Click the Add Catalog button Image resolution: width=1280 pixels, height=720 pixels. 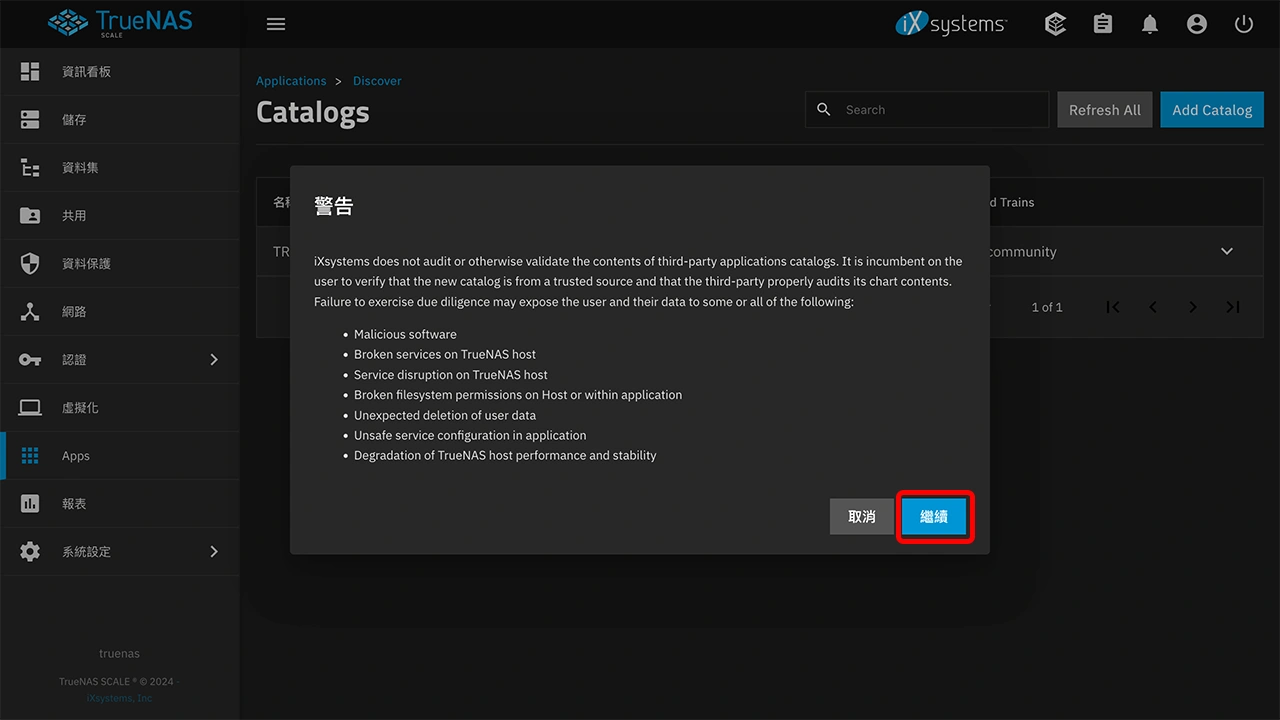1211,110
